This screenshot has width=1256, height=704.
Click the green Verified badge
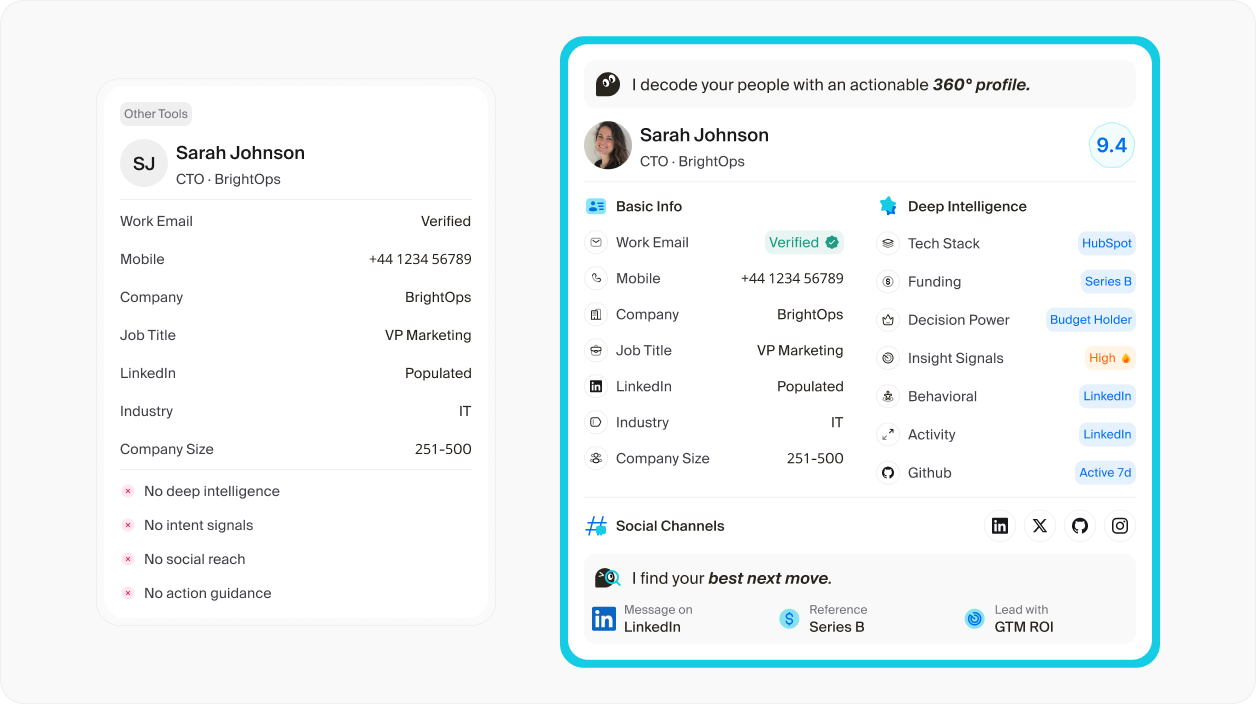805,242
